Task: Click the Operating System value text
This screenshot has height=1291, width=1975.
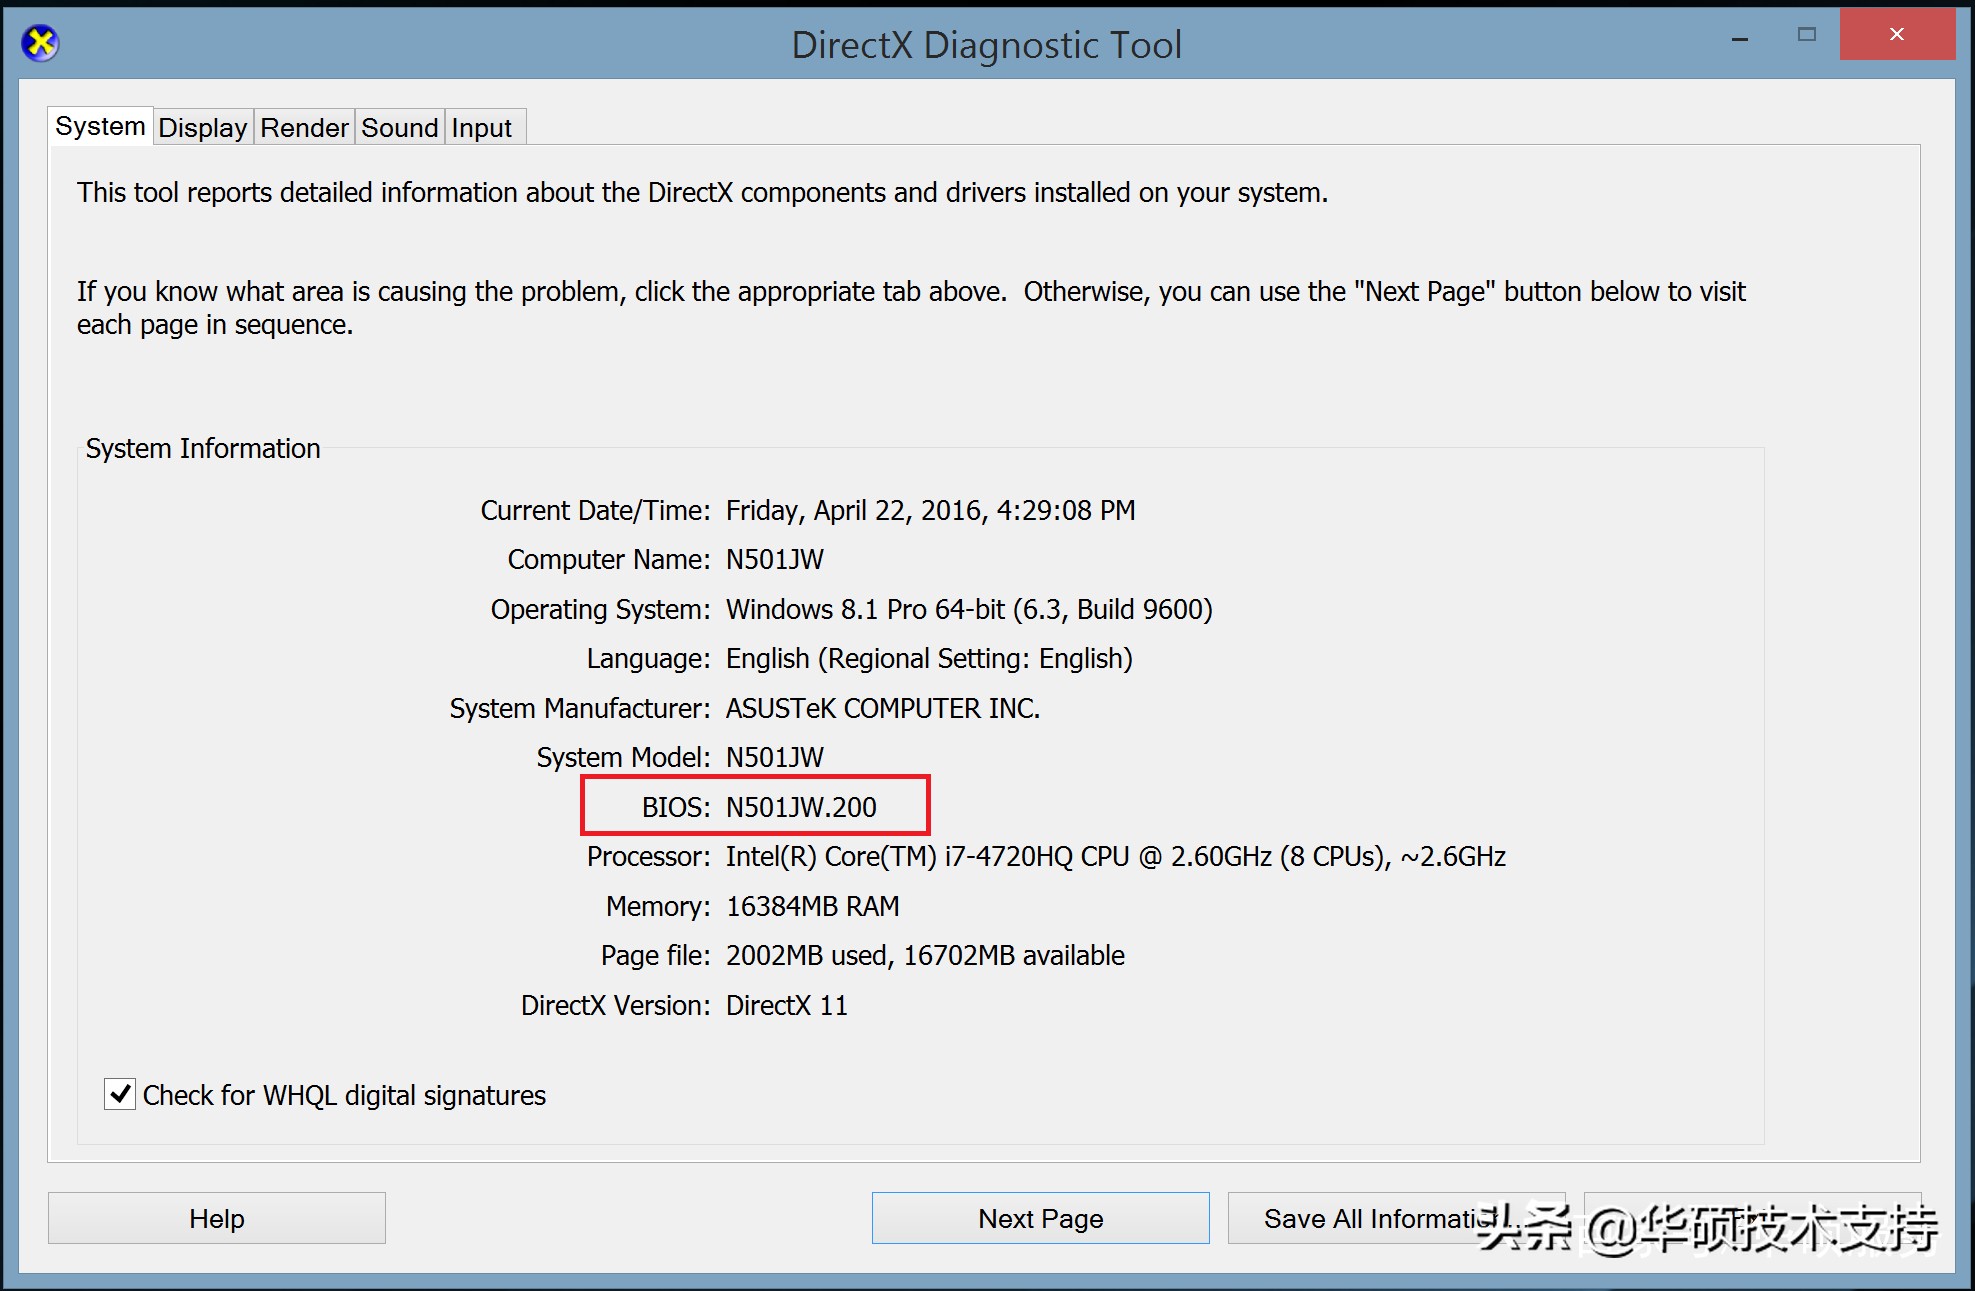Action: pos(968,609)
